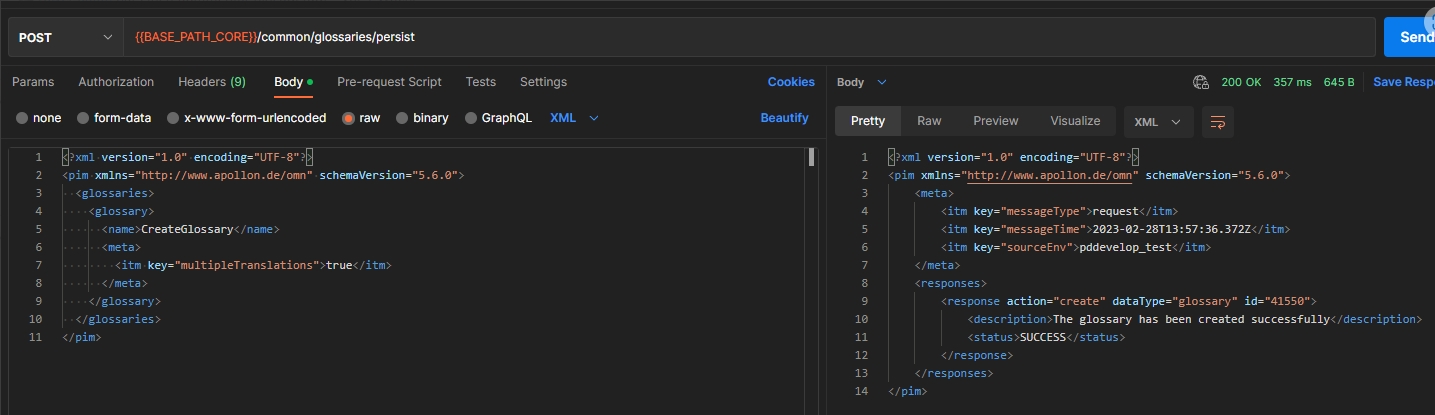The width and height of the screenshot is (1435, 415).
Task: Open the Cookies link
Action: (791, 82)
